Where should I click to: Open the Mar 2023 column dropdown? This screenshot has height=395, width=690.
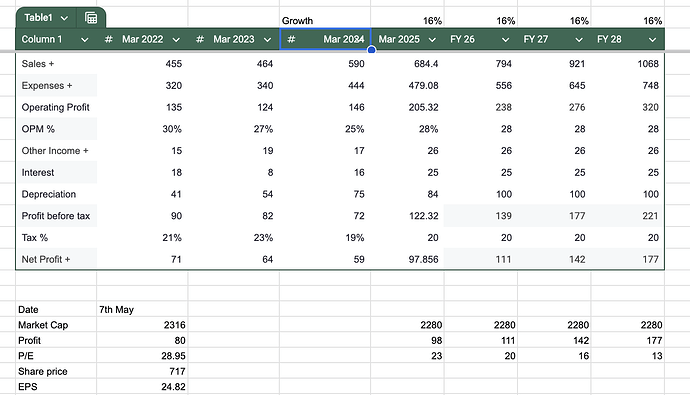coord(267,40)
